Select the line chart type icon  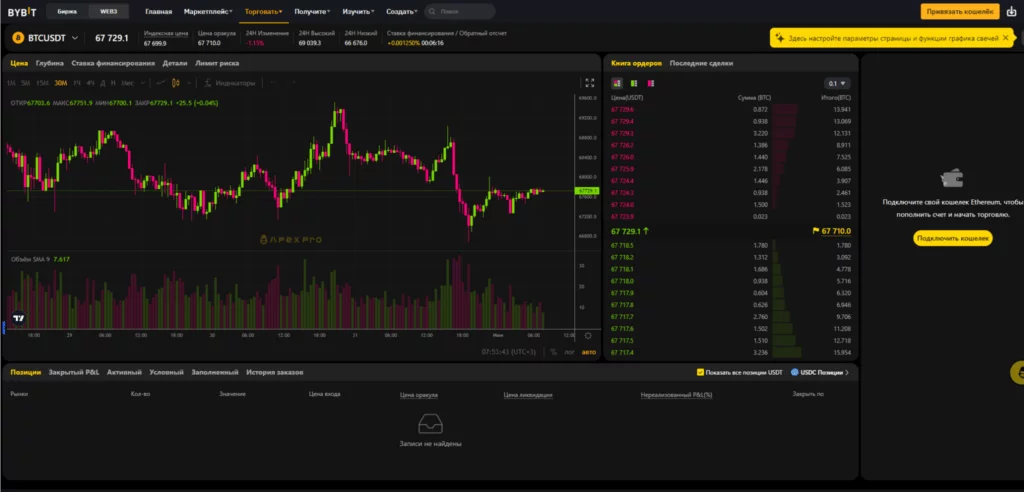[161, 83]
